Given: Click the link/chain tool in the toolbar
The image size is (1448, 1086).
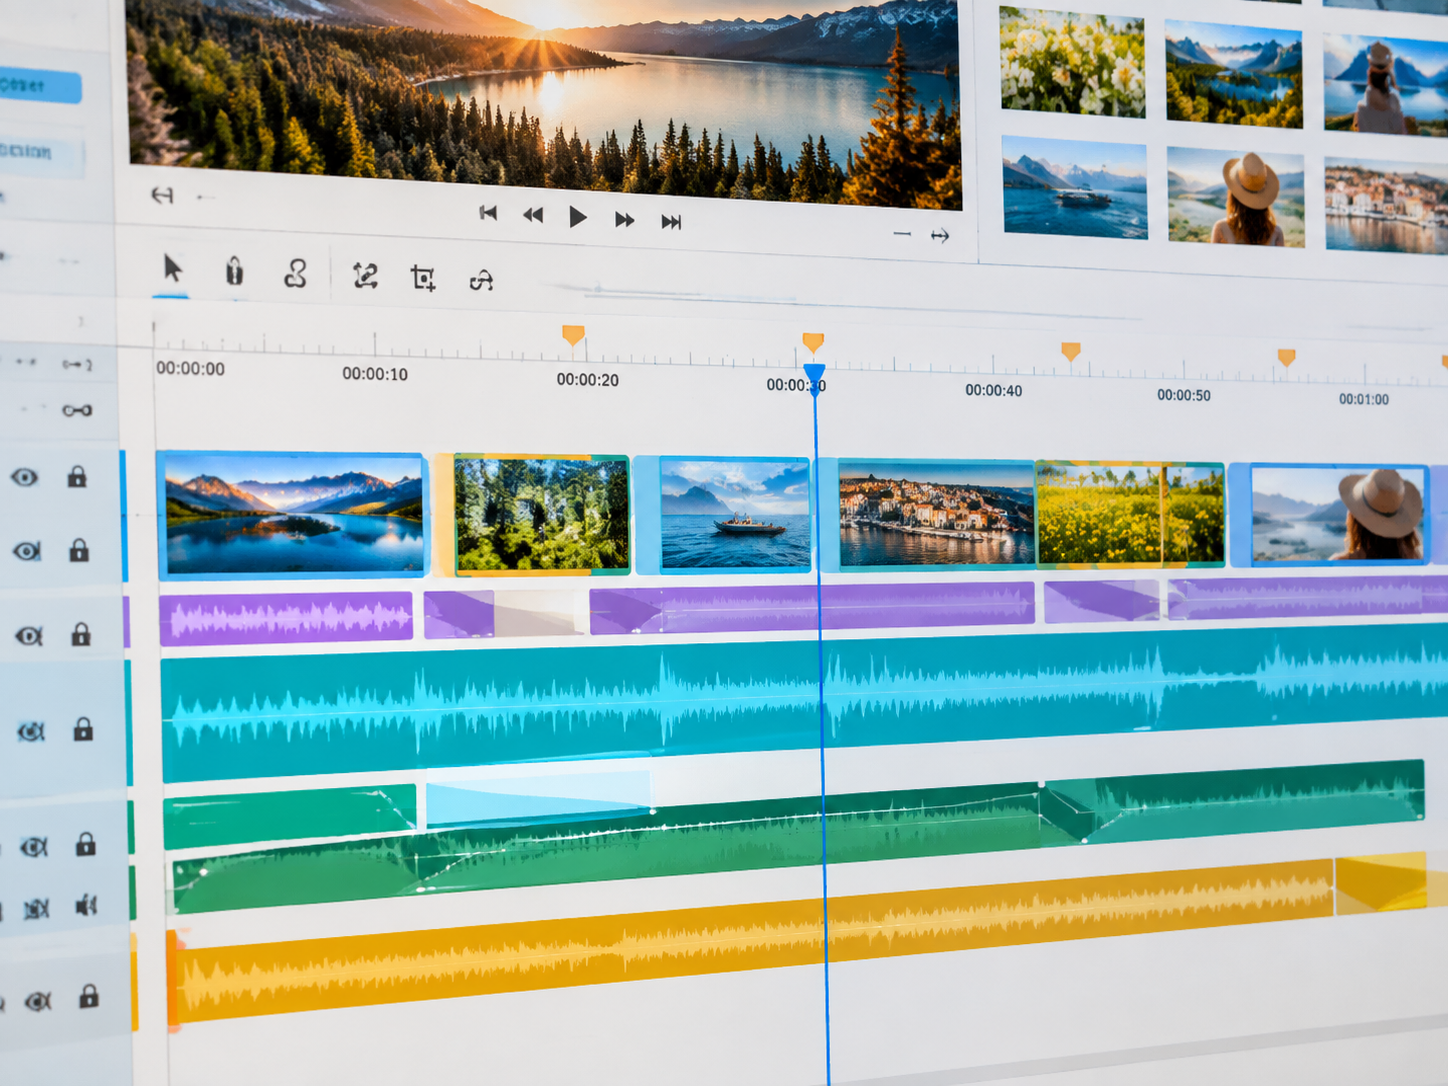Looking at the screenshot, I should [x=295, y=273].
